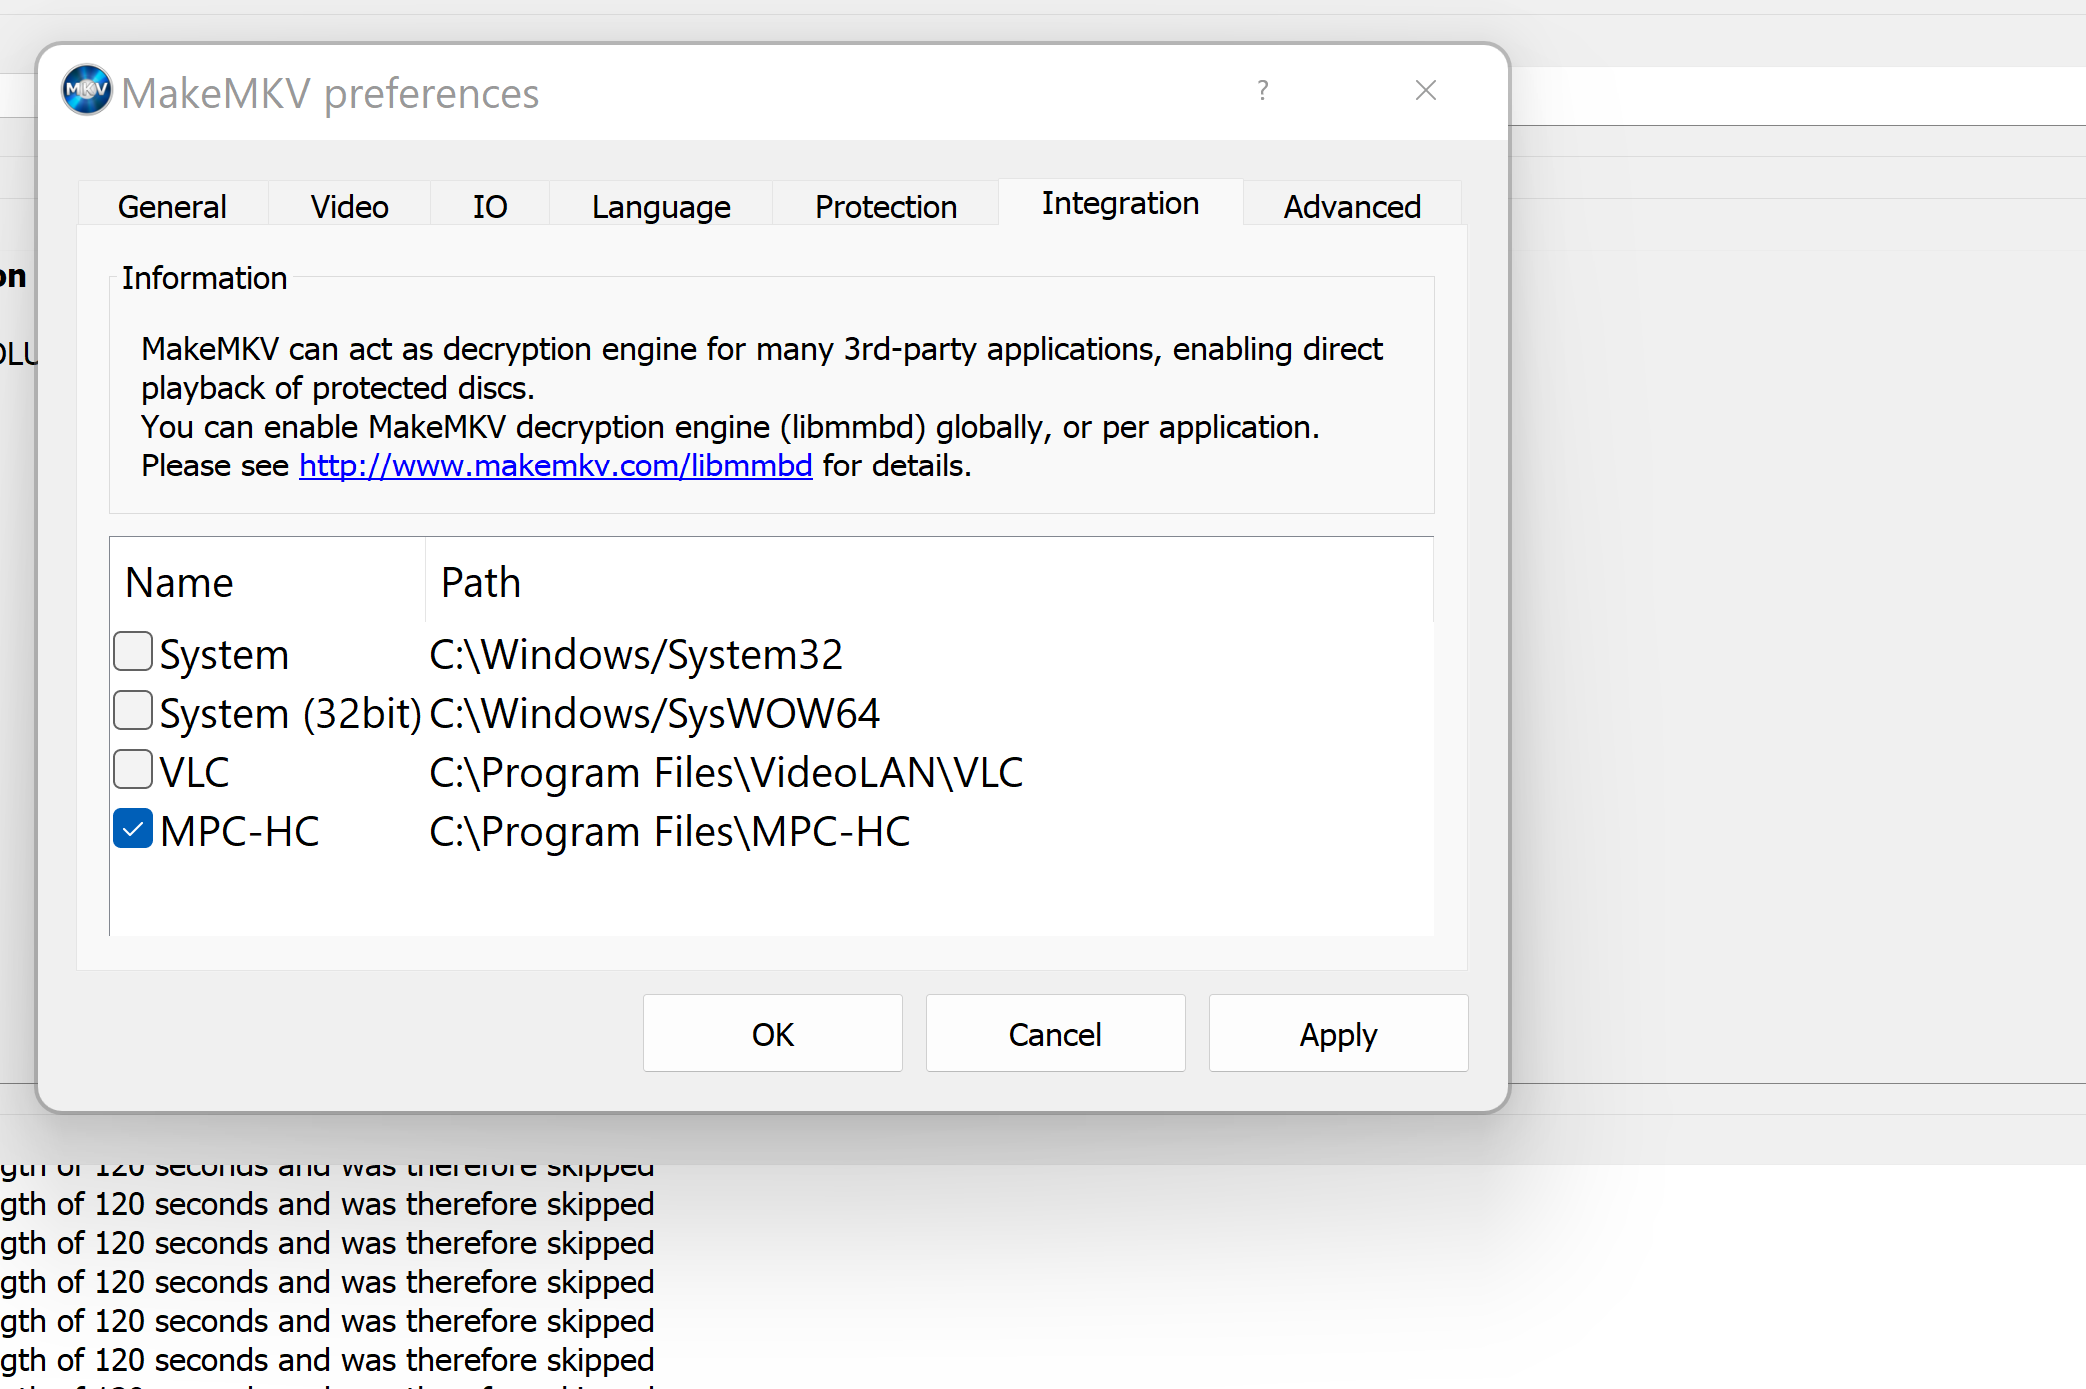Click the MakeMKV logo icon in title bar

tap(86, 90)
